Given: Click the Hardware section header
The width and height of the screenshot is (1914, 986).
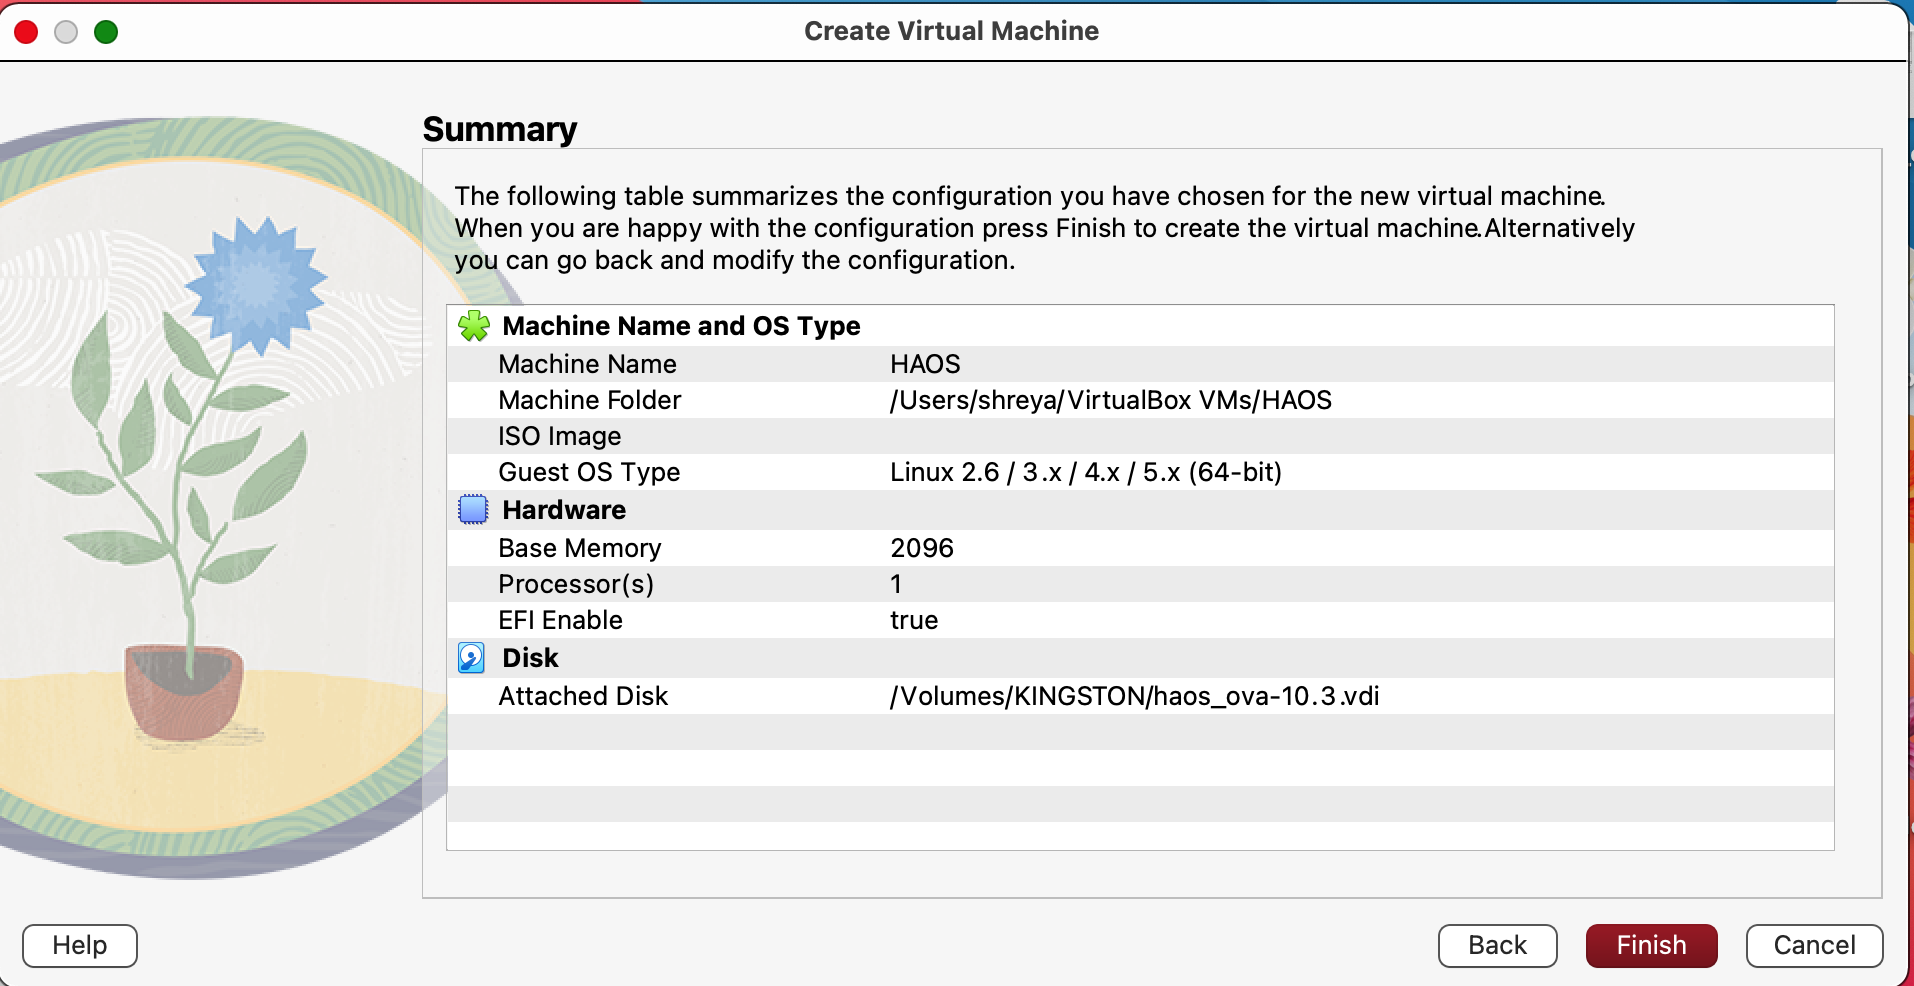Looking at the screenshot, I should (564, 510).
